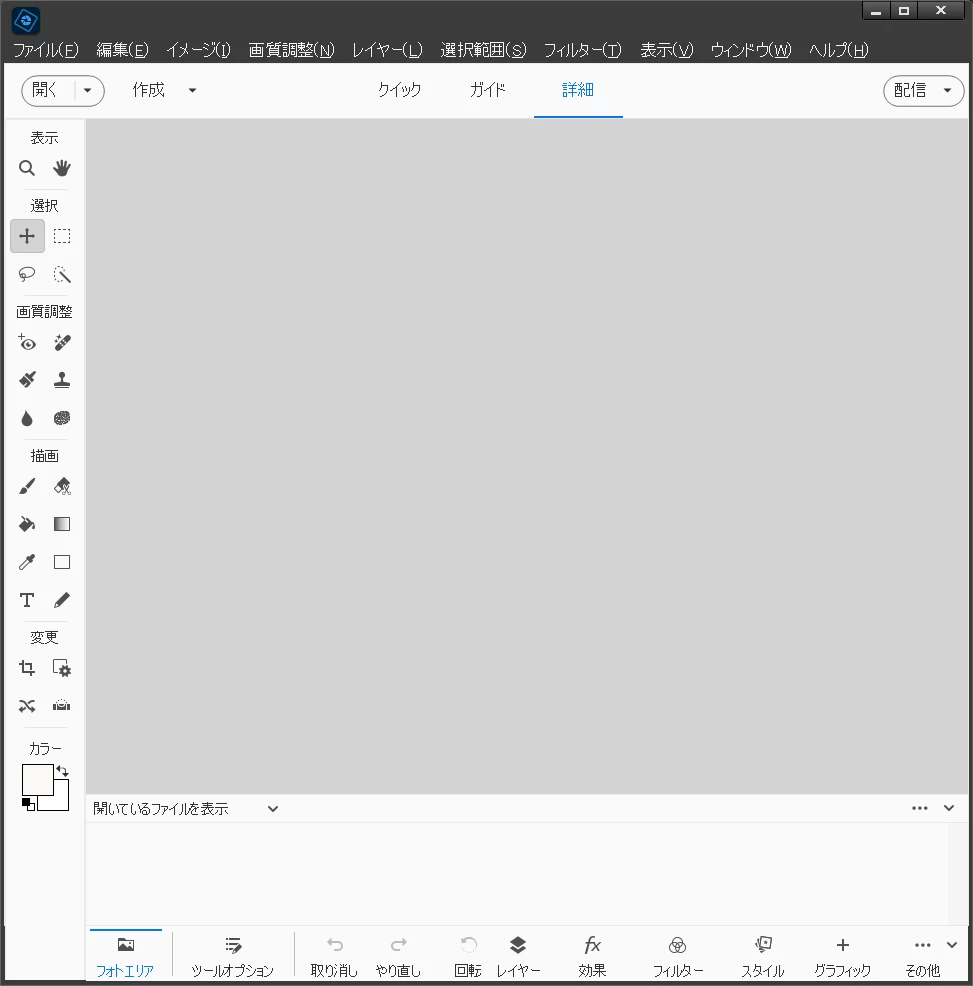
Task: Open the ヘルプ(H) menu
Action: [x=838, y=50]
